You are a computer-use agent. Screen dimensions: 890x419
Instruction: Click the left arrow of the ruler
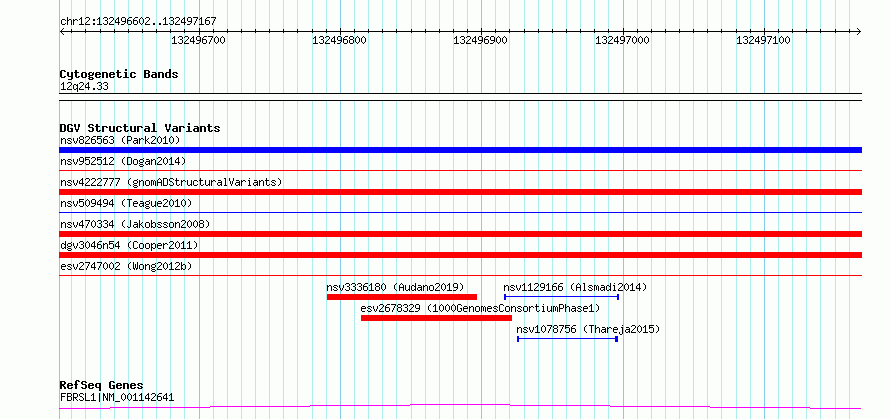[62, 31]
